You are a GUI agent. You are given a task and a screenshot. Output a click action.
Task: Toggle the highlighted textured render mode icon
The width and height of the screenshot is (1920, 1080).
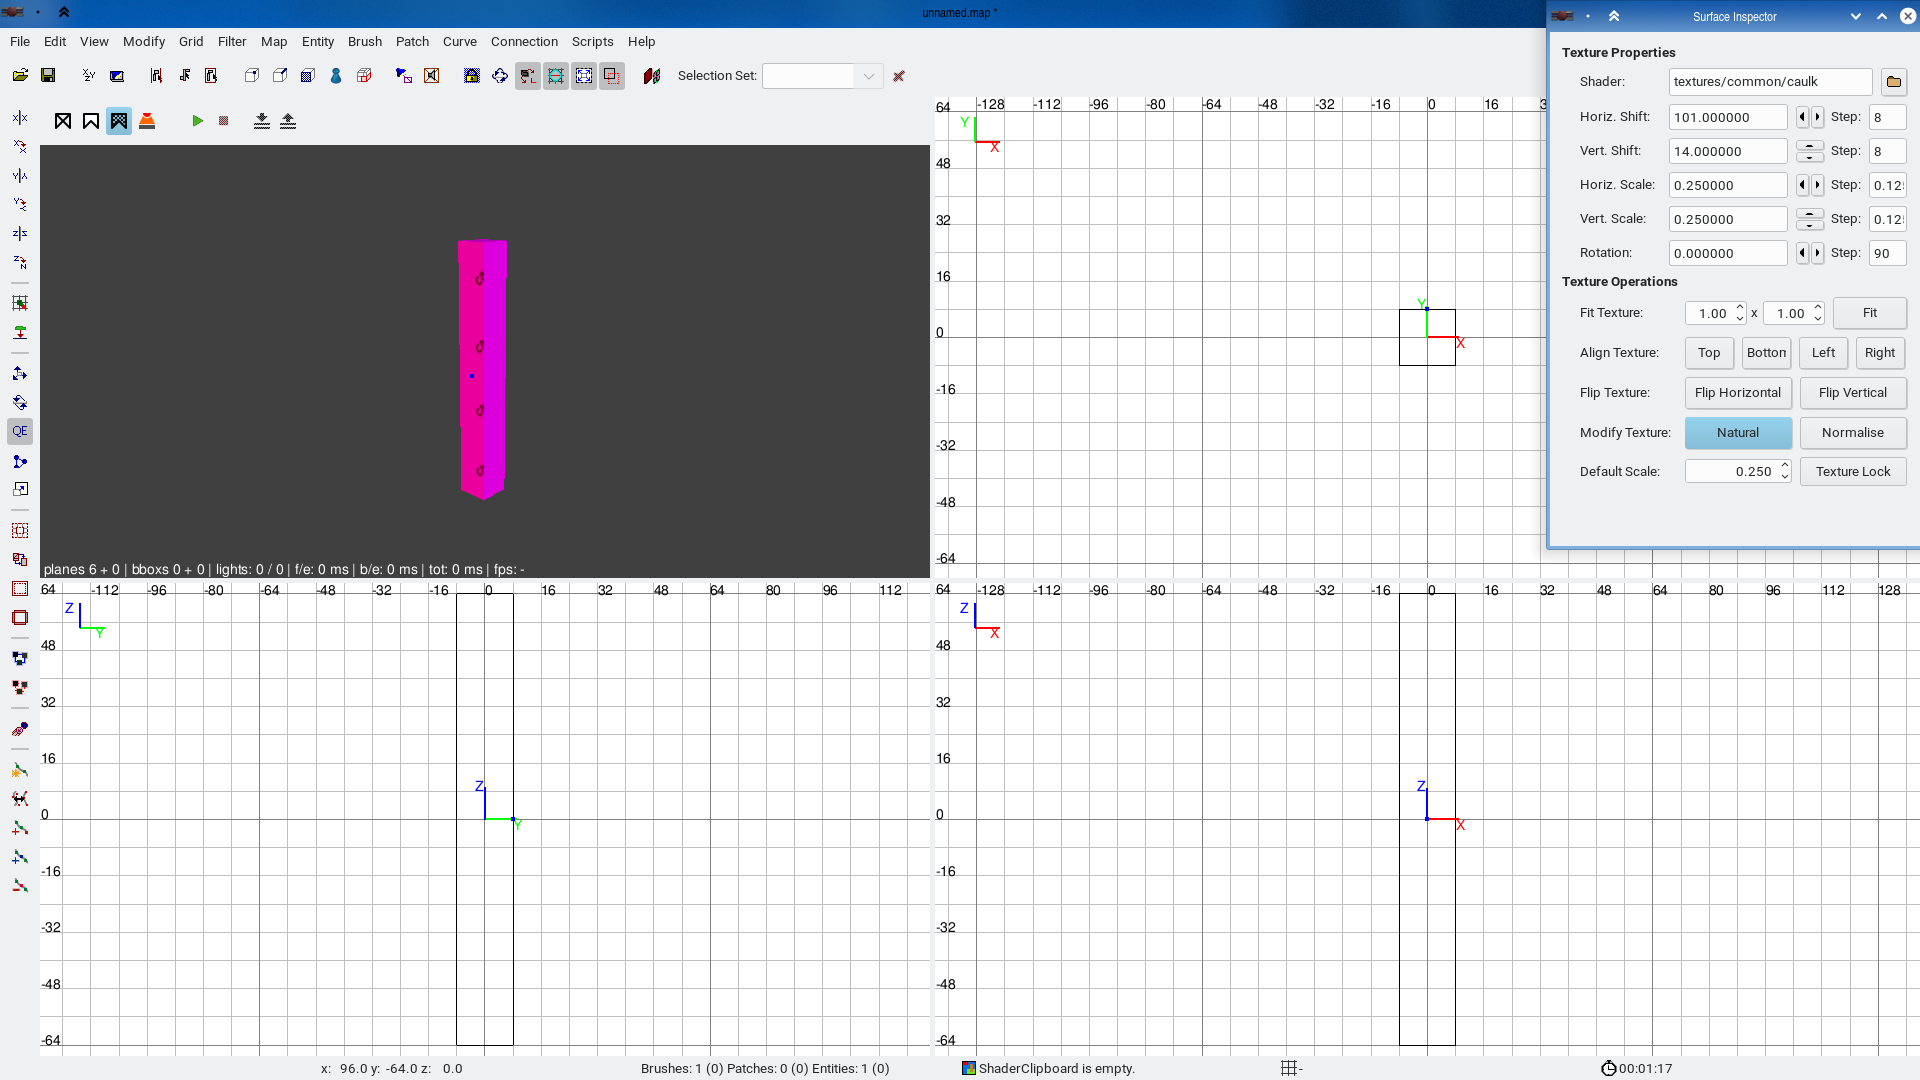(x=119, y=121)
